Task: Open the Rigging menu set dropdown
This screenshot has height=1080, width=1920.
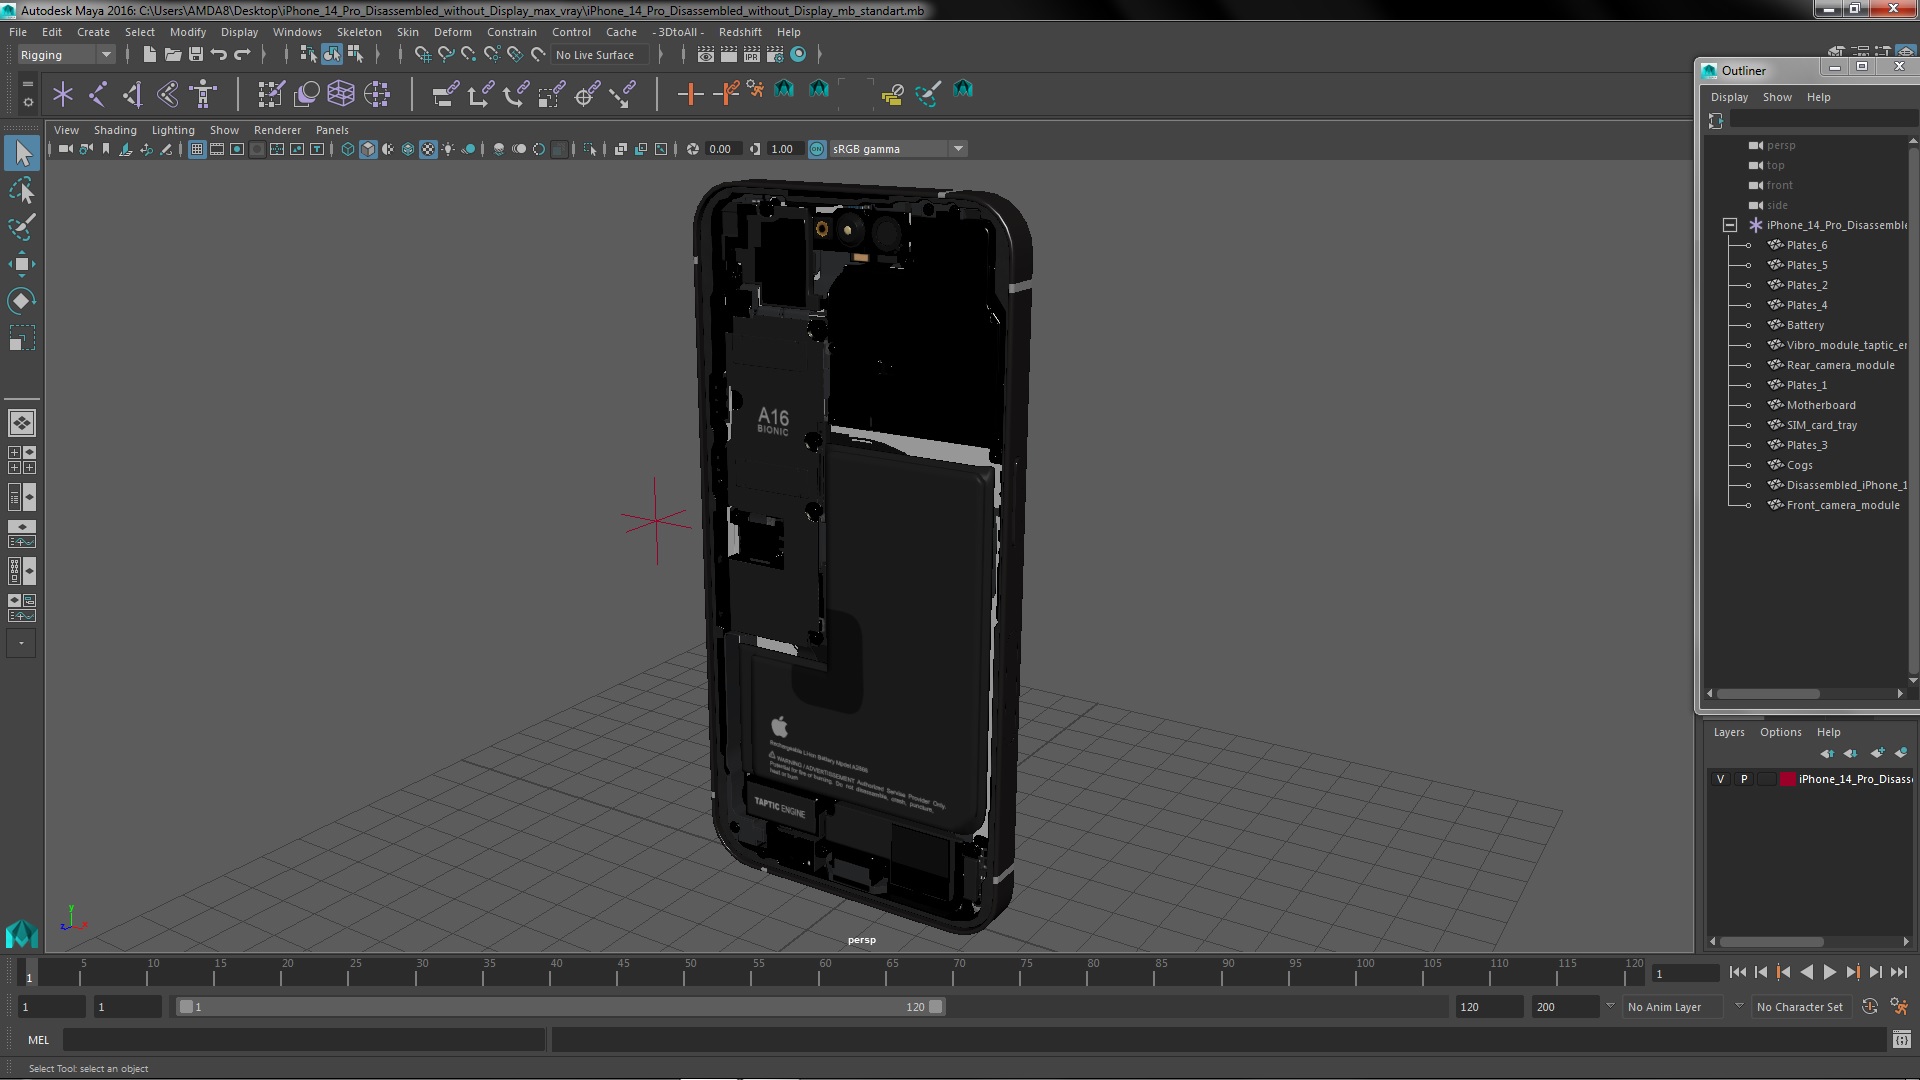Action: click(66, 55)
